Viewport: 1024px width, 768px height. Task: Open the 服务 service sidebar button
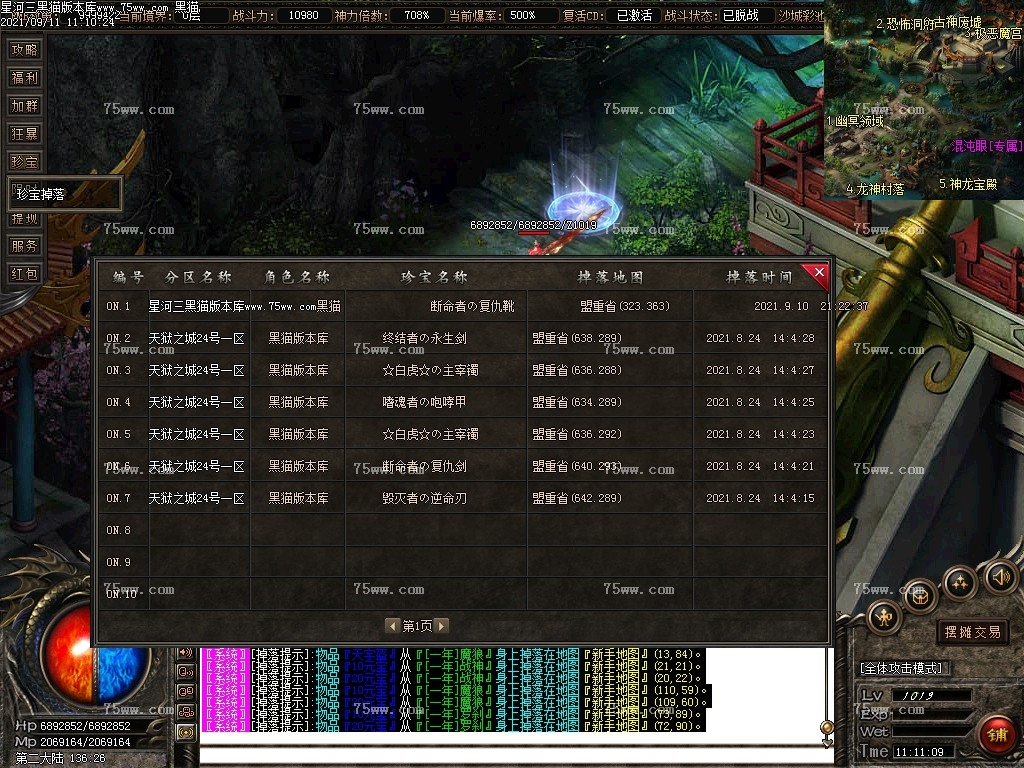[x=24, y=246]
